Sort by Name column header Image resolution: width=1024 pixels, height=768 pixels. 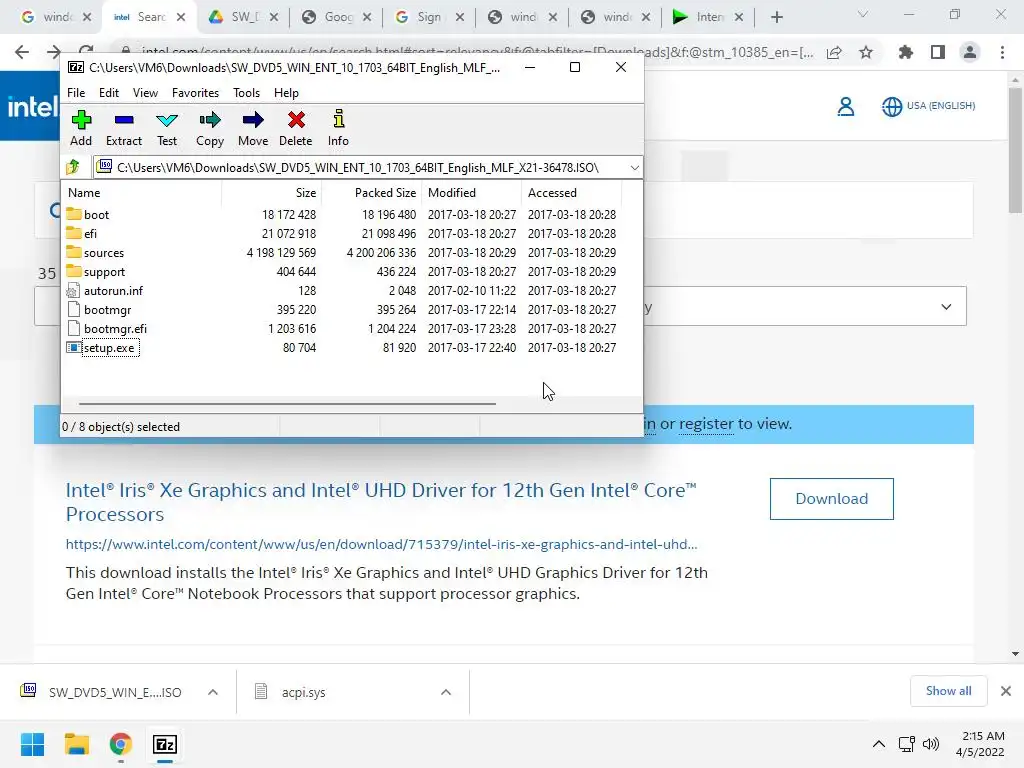coord(141,193)
